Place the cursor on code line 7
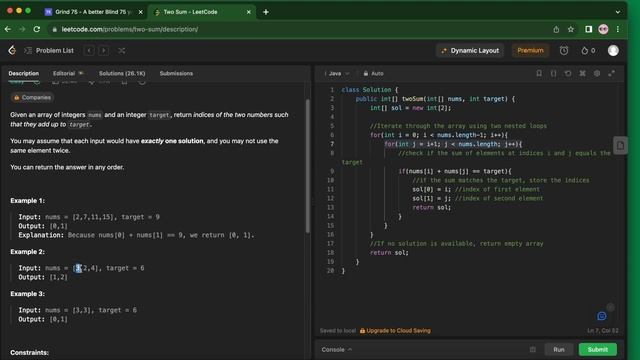 [453, 144]
